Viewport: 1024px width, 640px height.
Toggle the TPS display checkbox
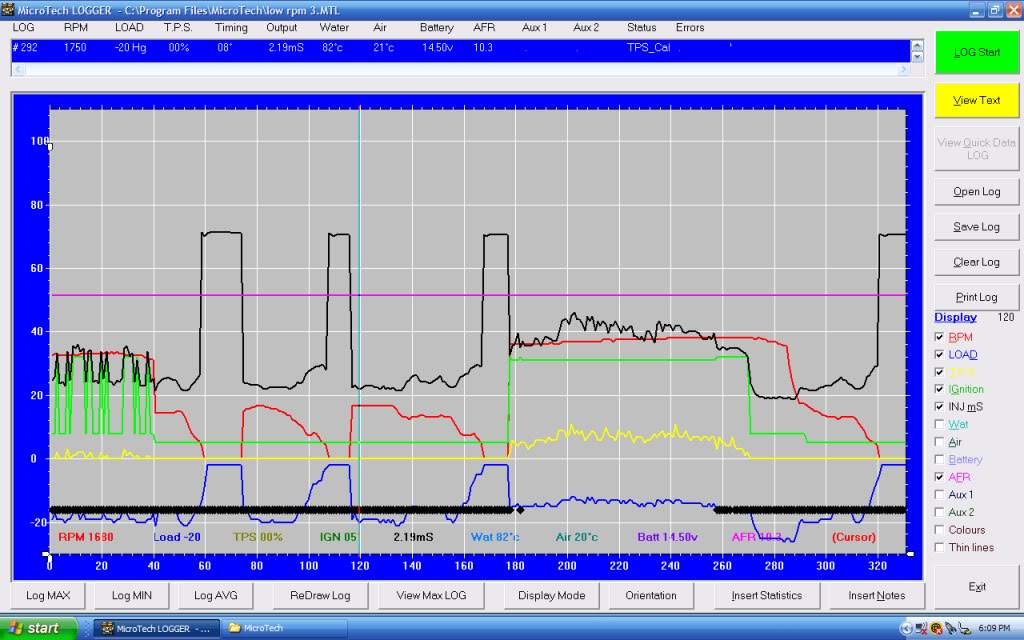(x=939, y=372)
